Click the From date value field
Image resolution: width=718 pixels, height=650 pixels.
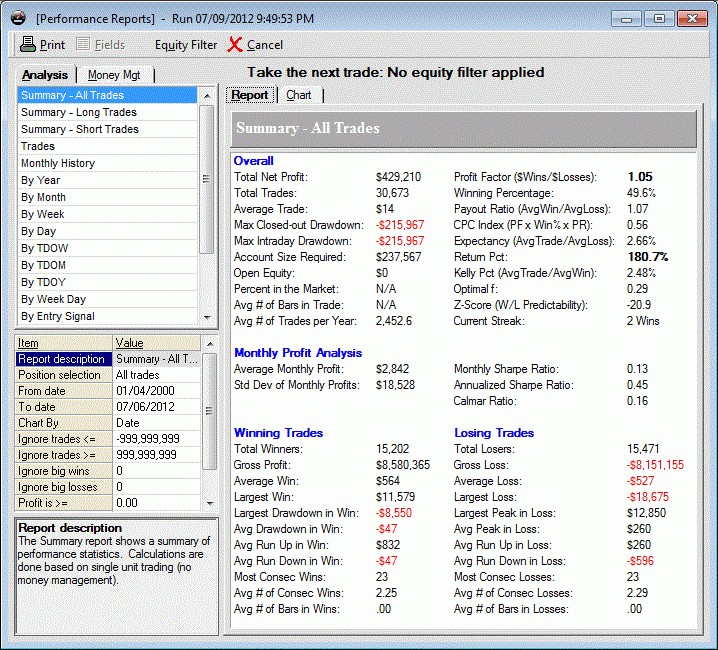(156, 391)
